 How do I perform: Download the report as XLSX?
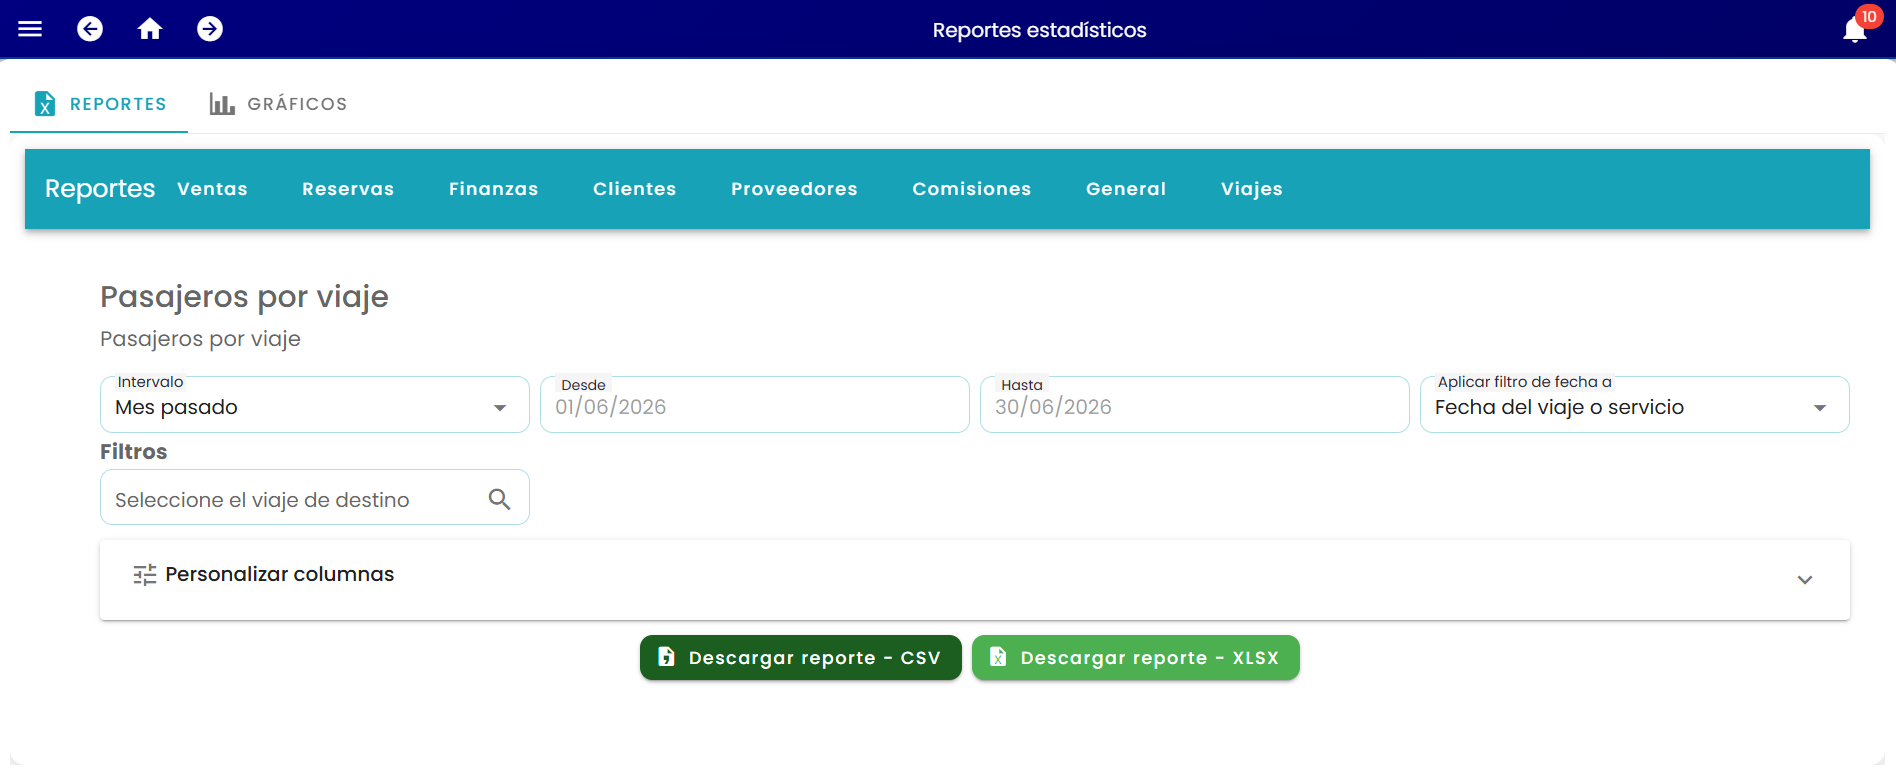(x=1136, y=658)
